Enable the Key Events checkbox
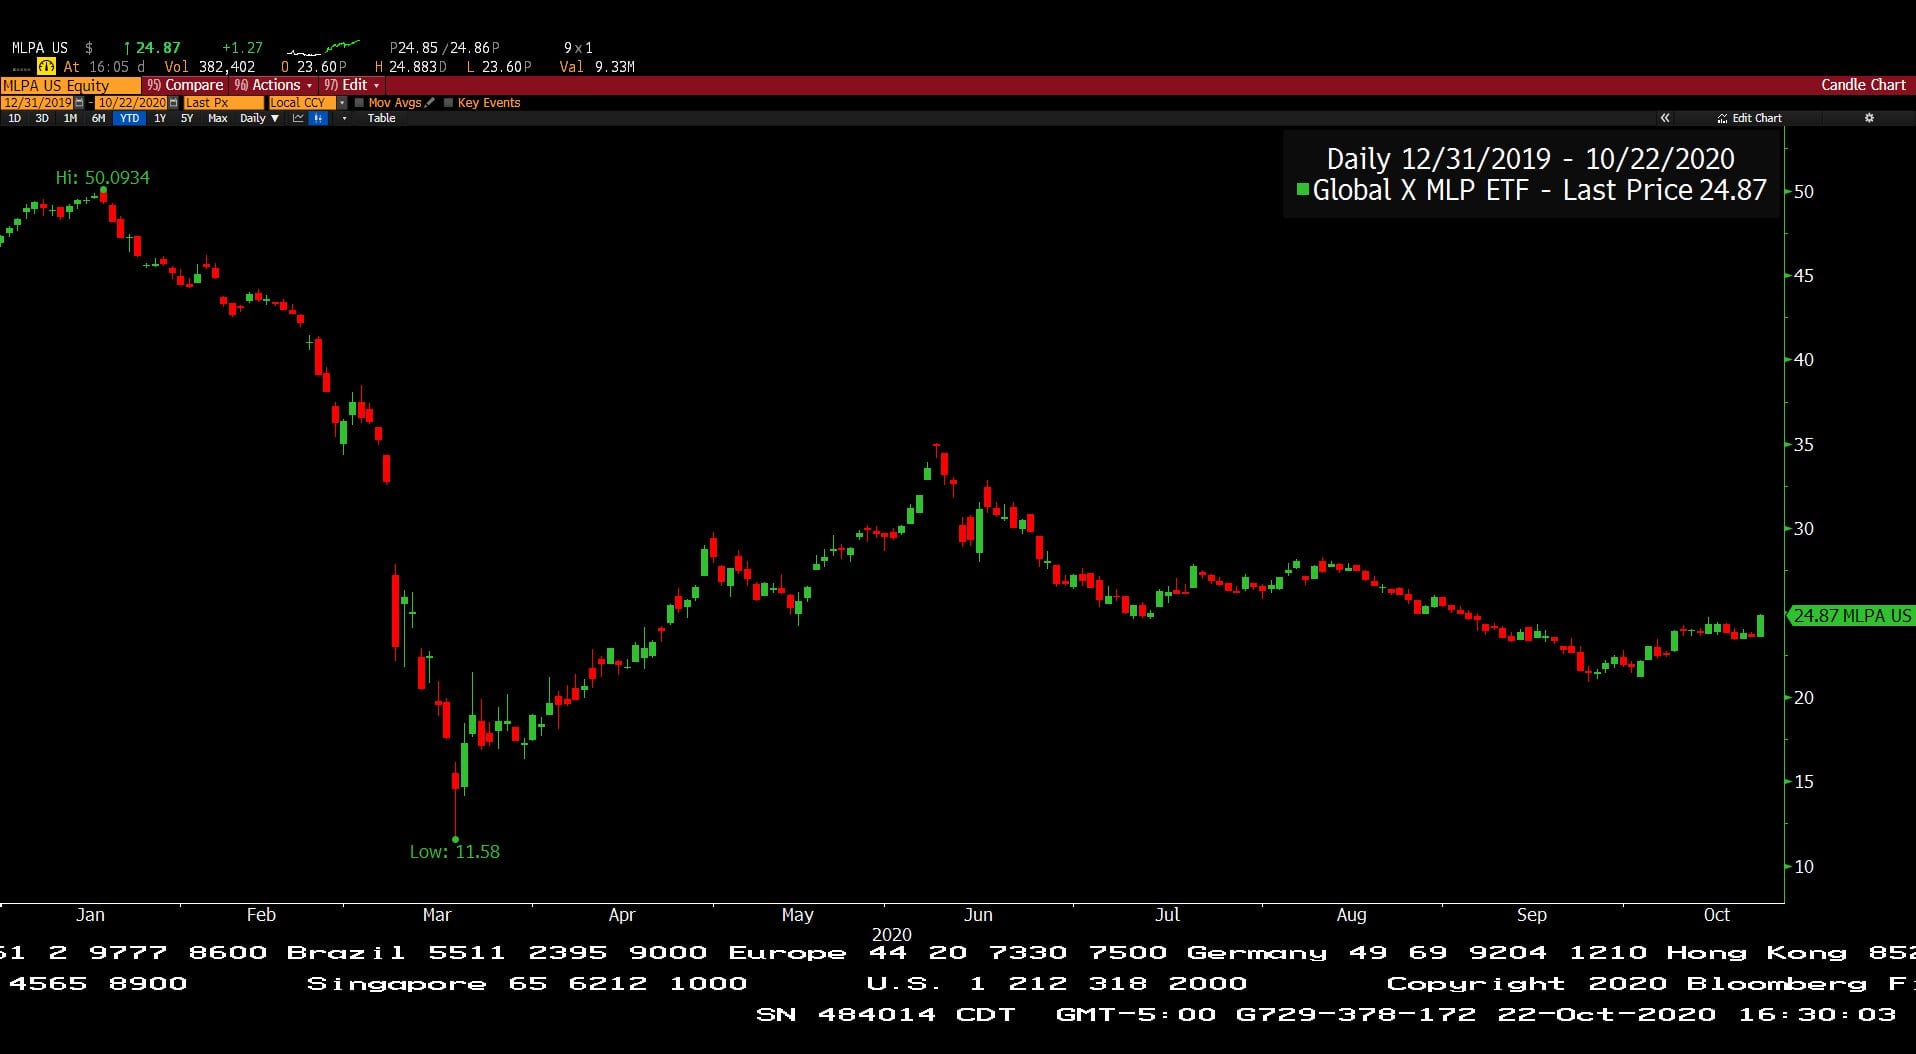The width and height of the screenshot is (1916, 1054). tap(448, 102)
